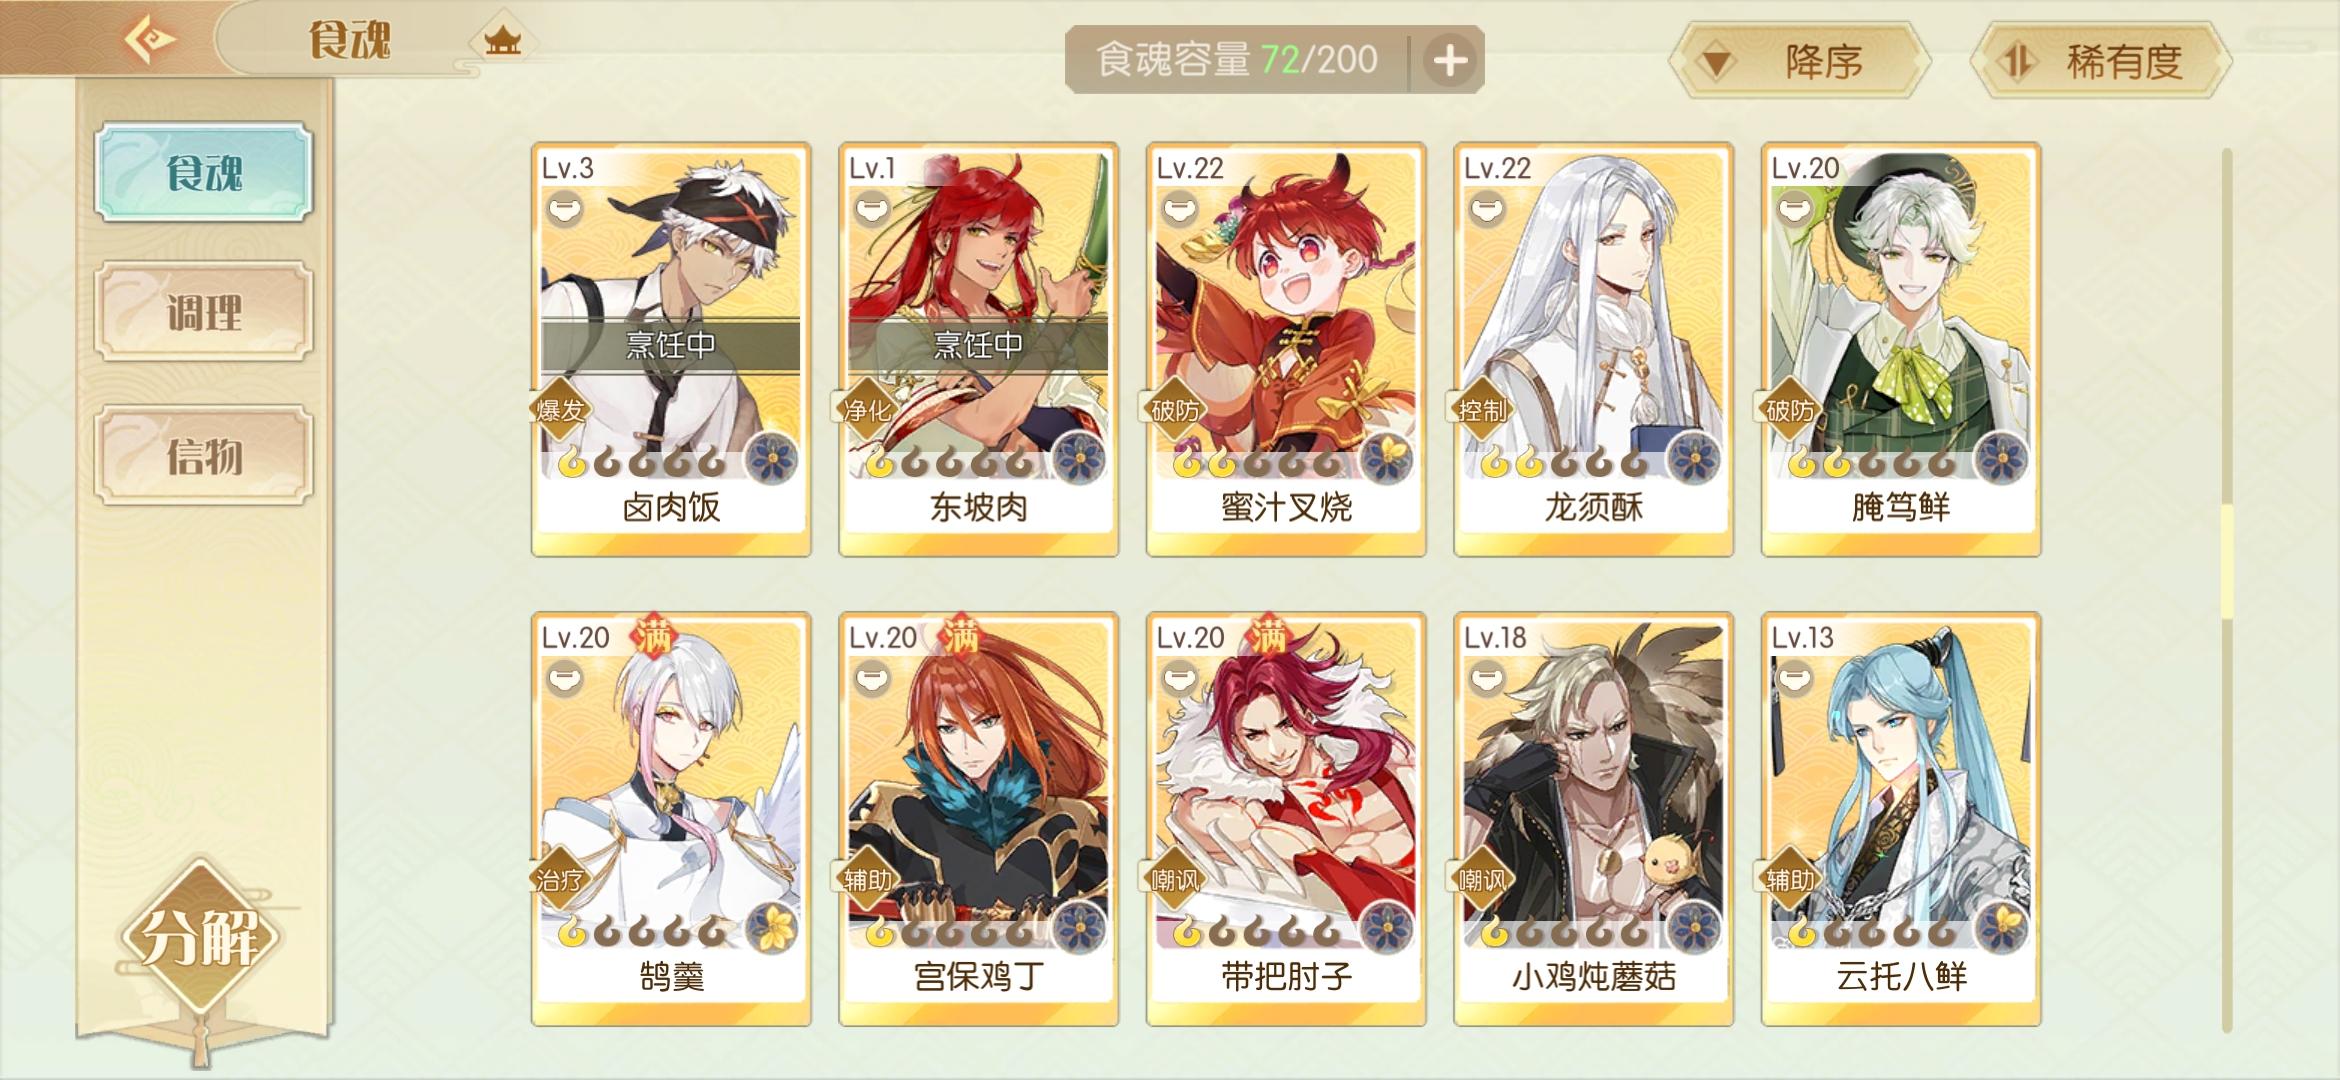Viewport: 2340px width, 1080px height.
Task: Select the 食魂 sidebar button
Action: (x=204, y=172)
